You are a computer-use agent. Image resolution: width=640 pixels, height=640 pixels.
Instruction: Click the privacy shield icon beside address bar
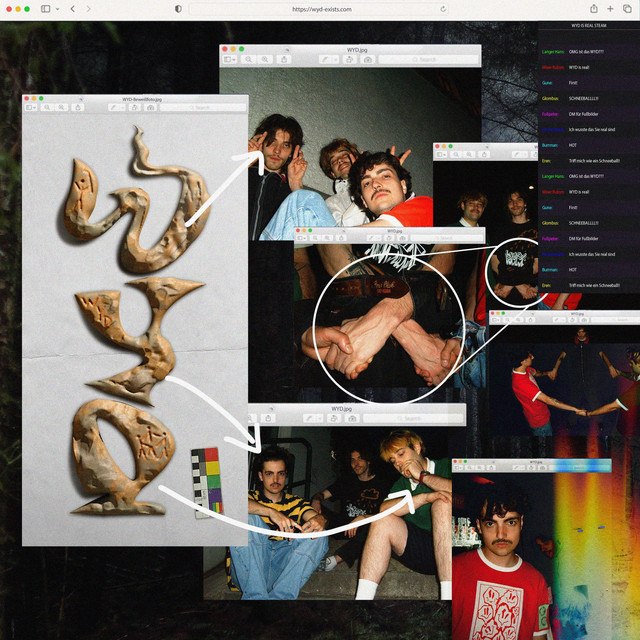pyautogui.click(x=178, y=8)
